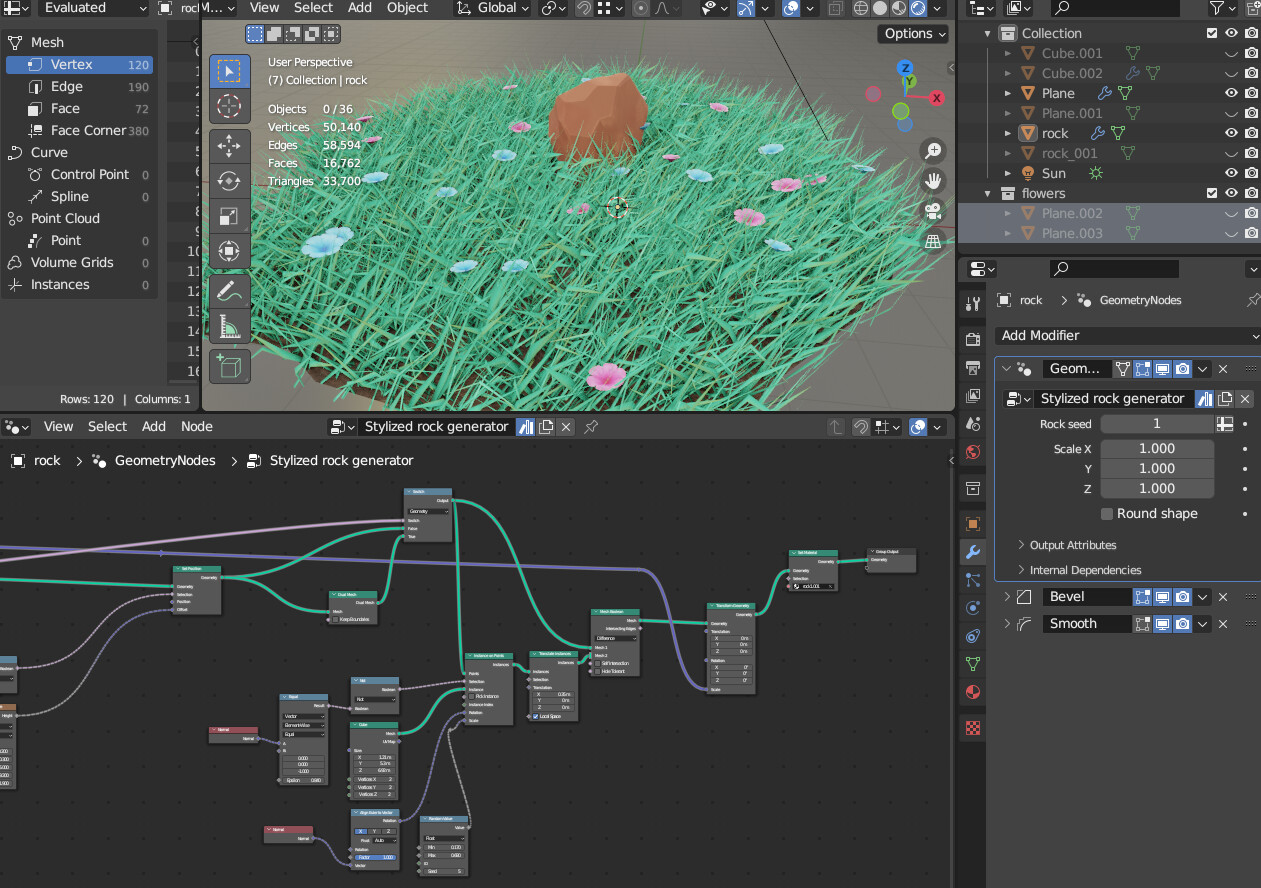
Task: Click the search field in the Properties editor
Action: tap(1113, 268)
